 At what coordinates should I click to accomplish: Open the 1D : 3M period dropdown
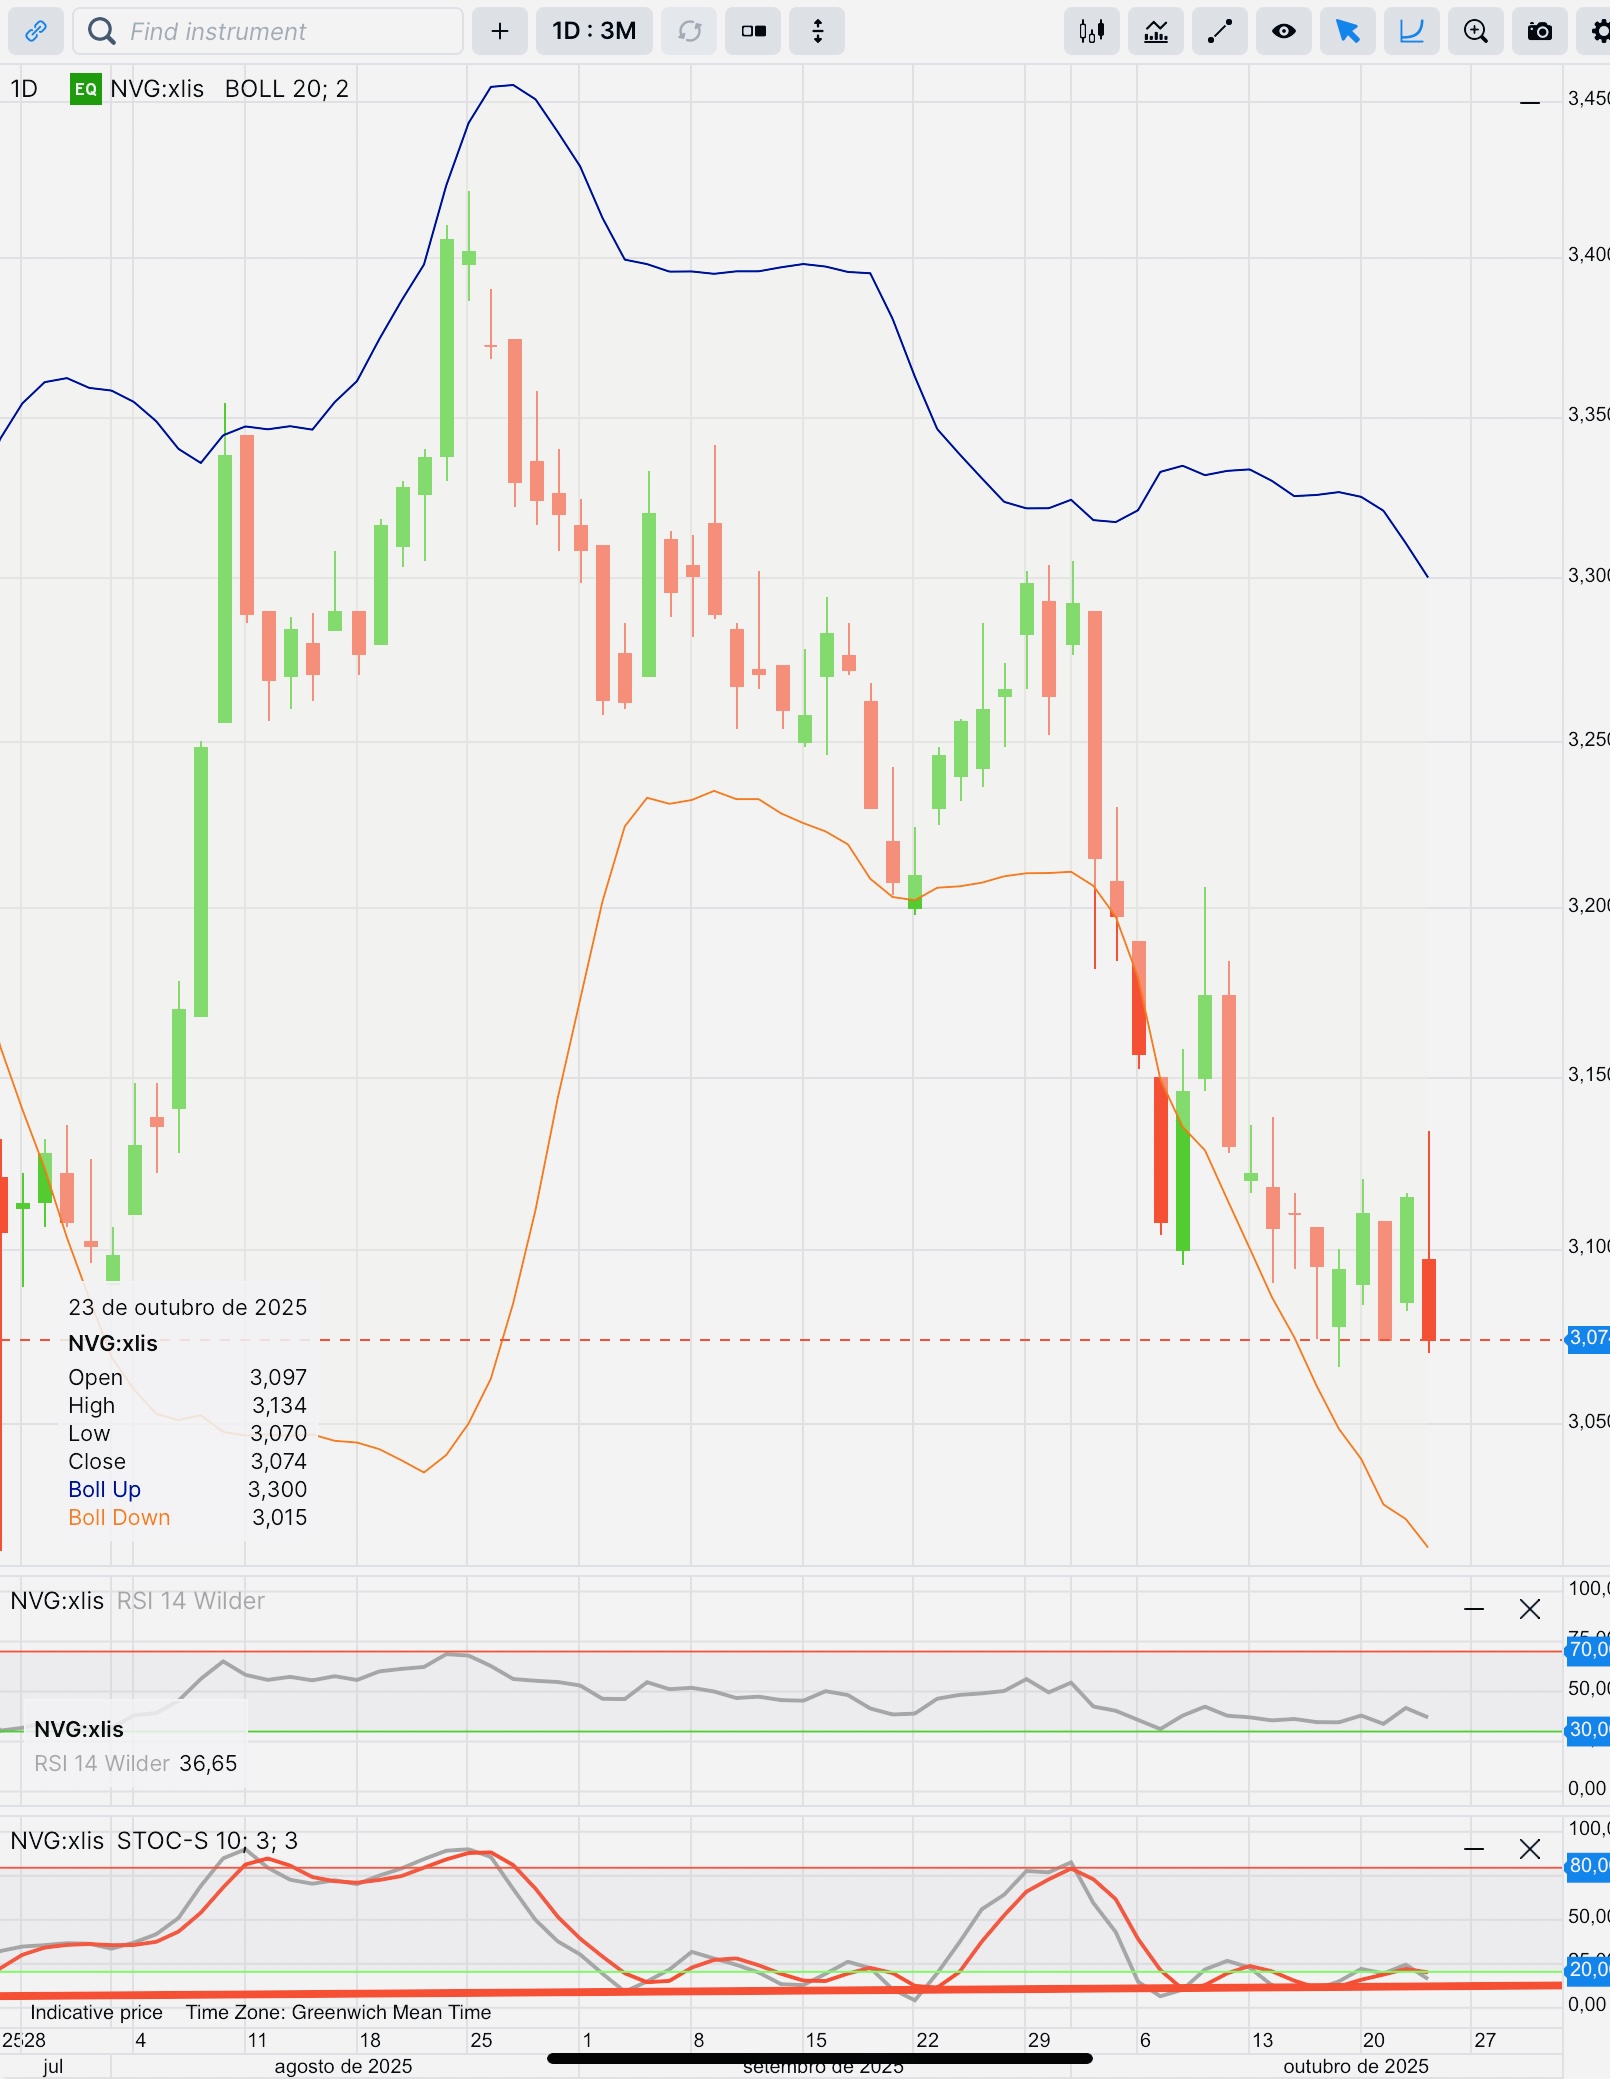594,31
